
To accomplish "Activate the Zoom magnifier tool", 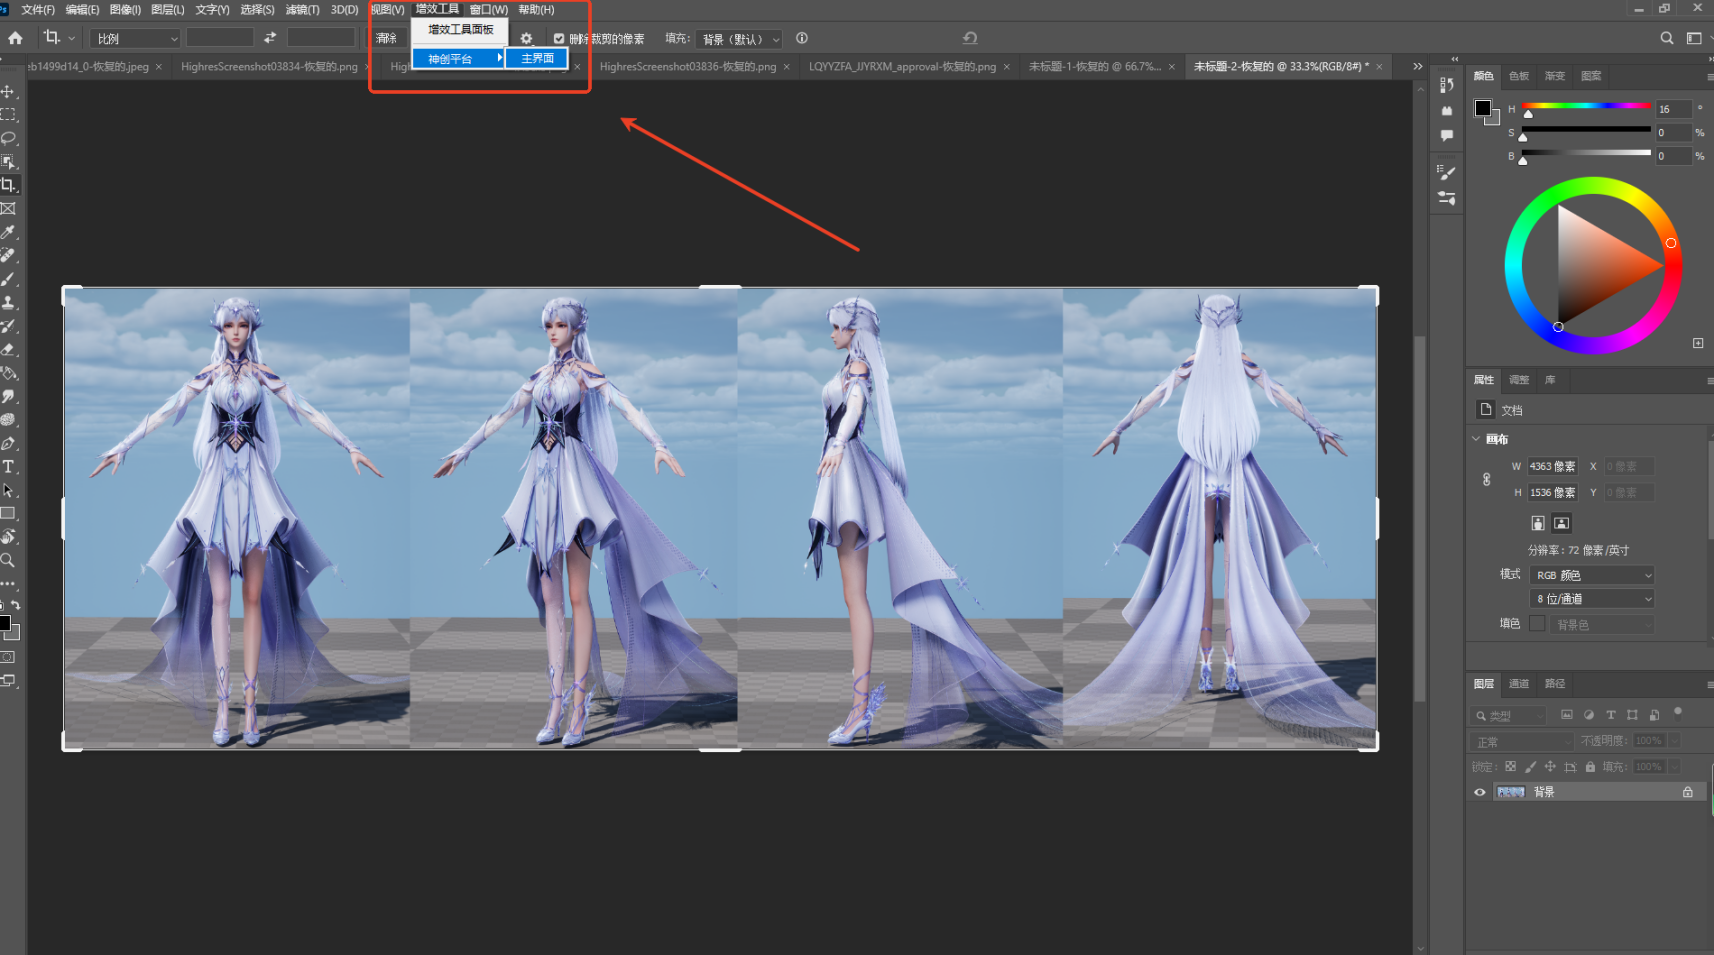I will 8,561.
